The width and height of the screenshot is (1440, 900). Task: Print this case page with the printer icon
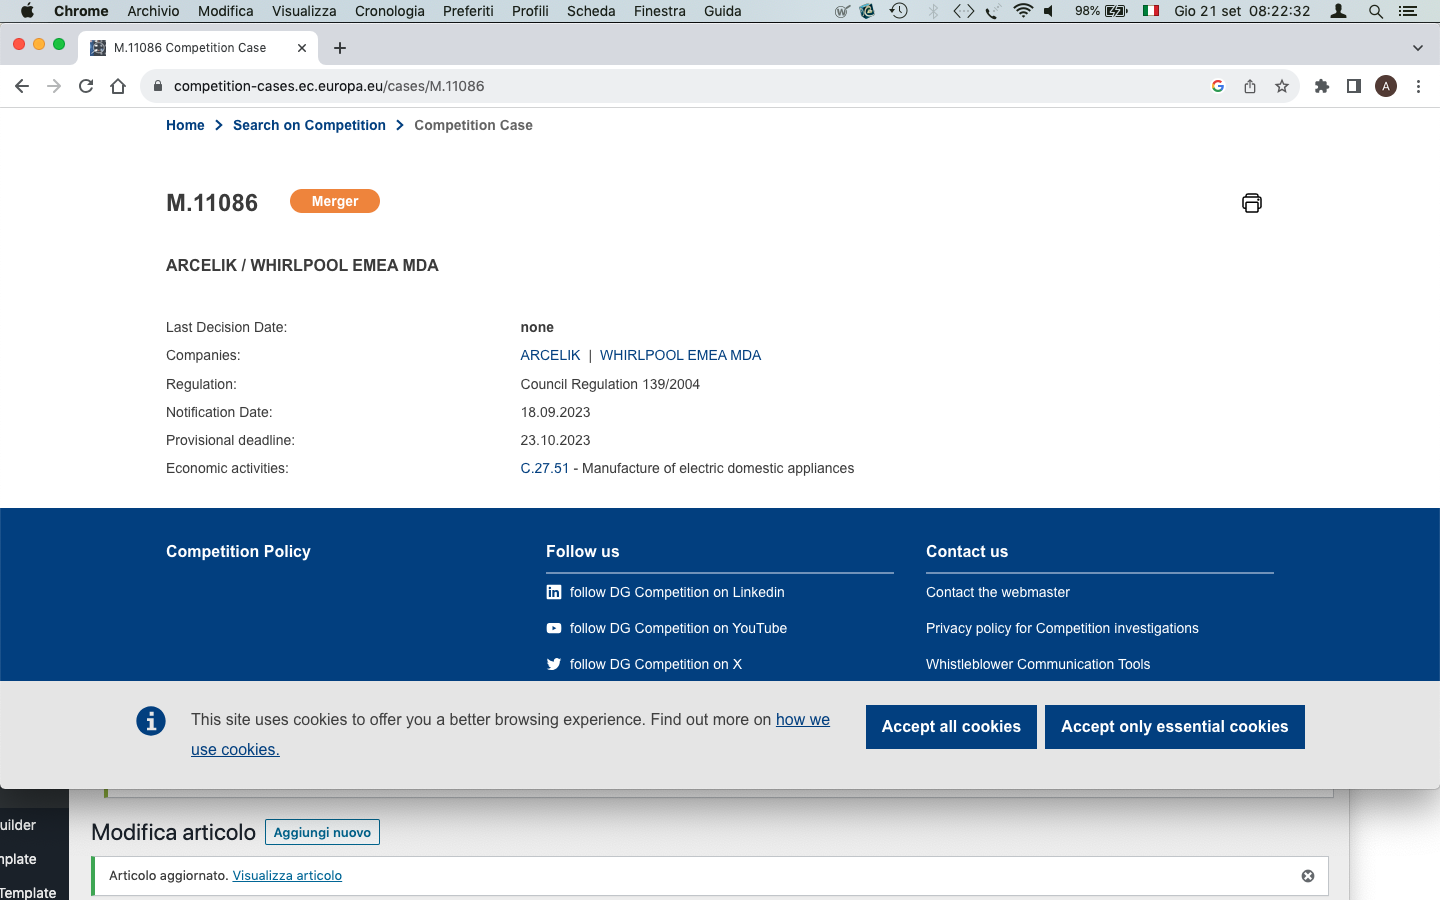coord(1251,203)
